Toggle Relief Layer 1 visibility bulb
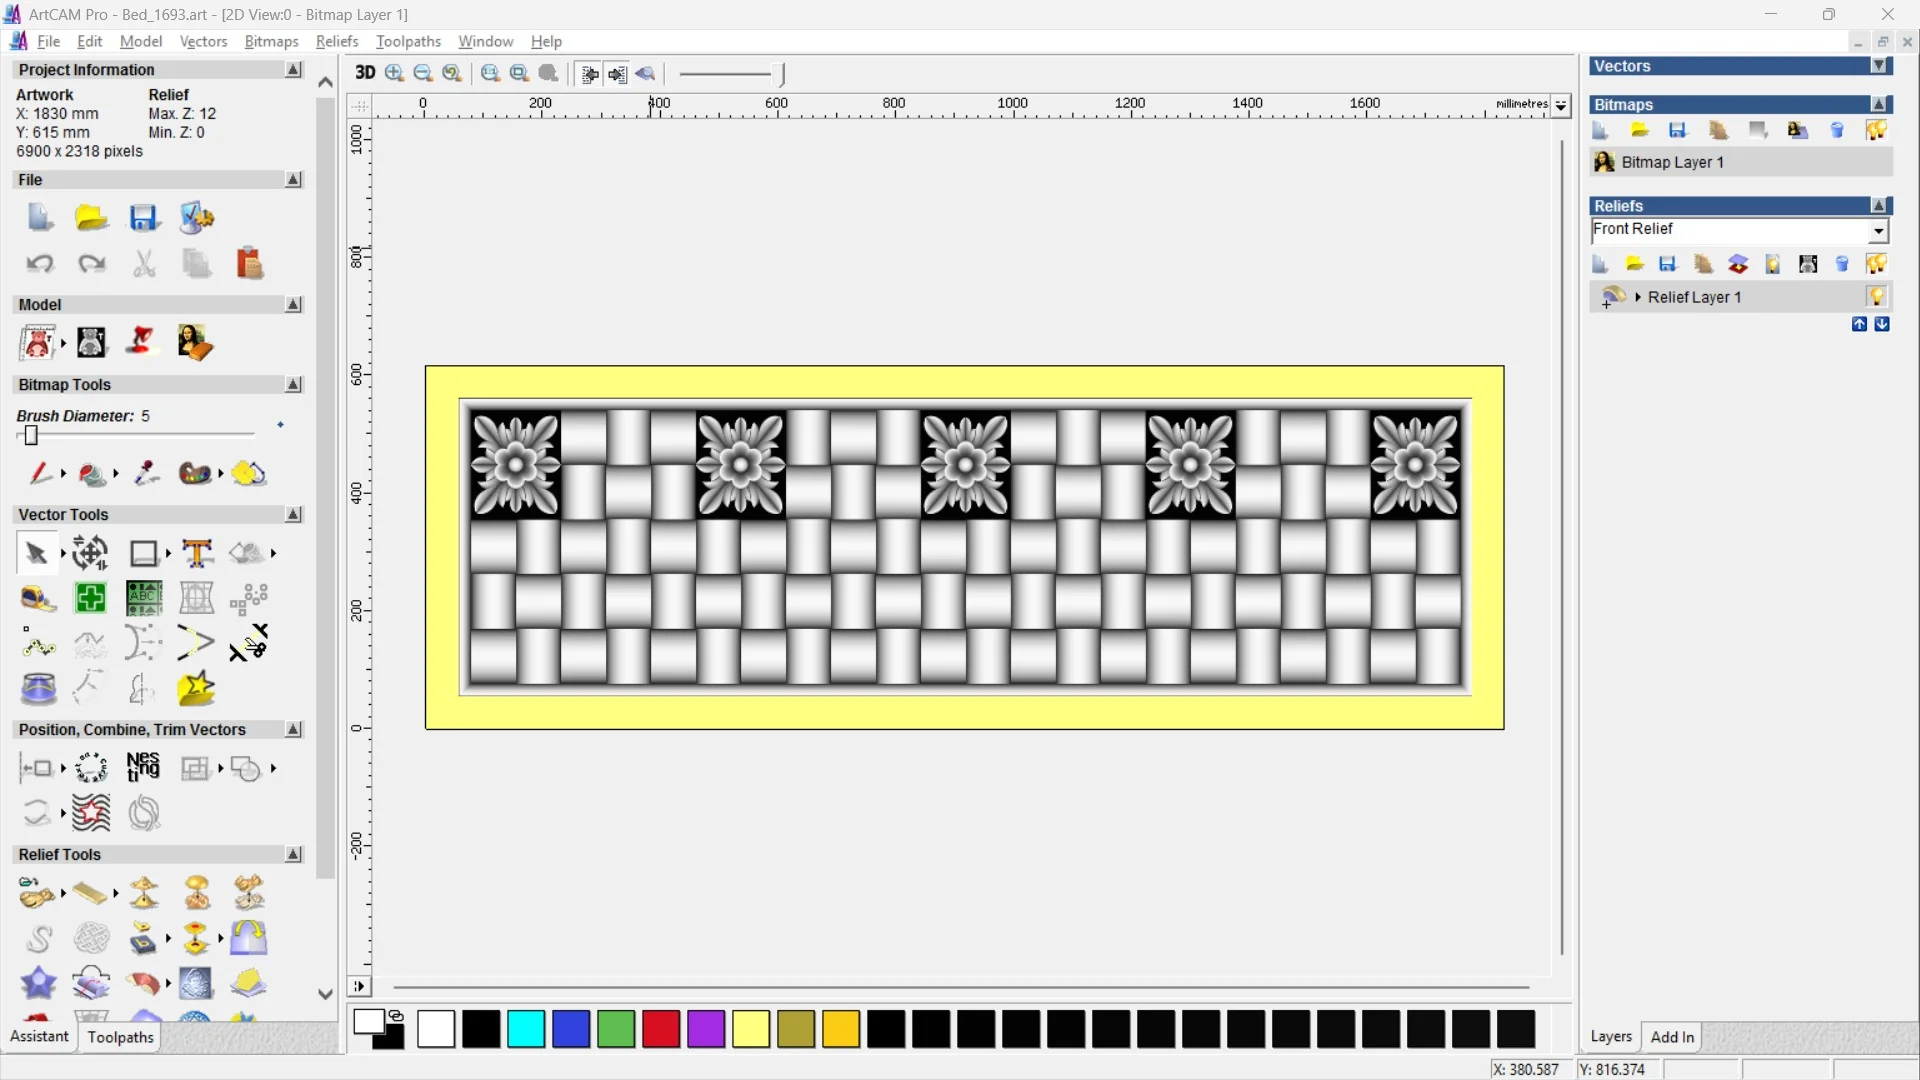The image size is (1920, 1080). coord(1876,297)
